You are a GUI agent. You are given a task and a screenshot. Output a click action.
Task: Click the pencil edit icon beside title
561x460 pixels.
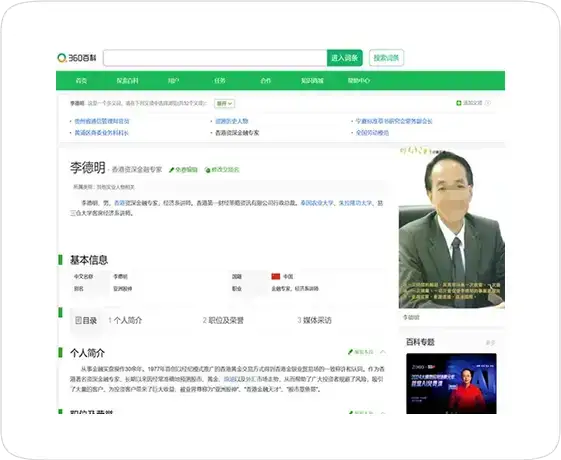pos(172,170)
